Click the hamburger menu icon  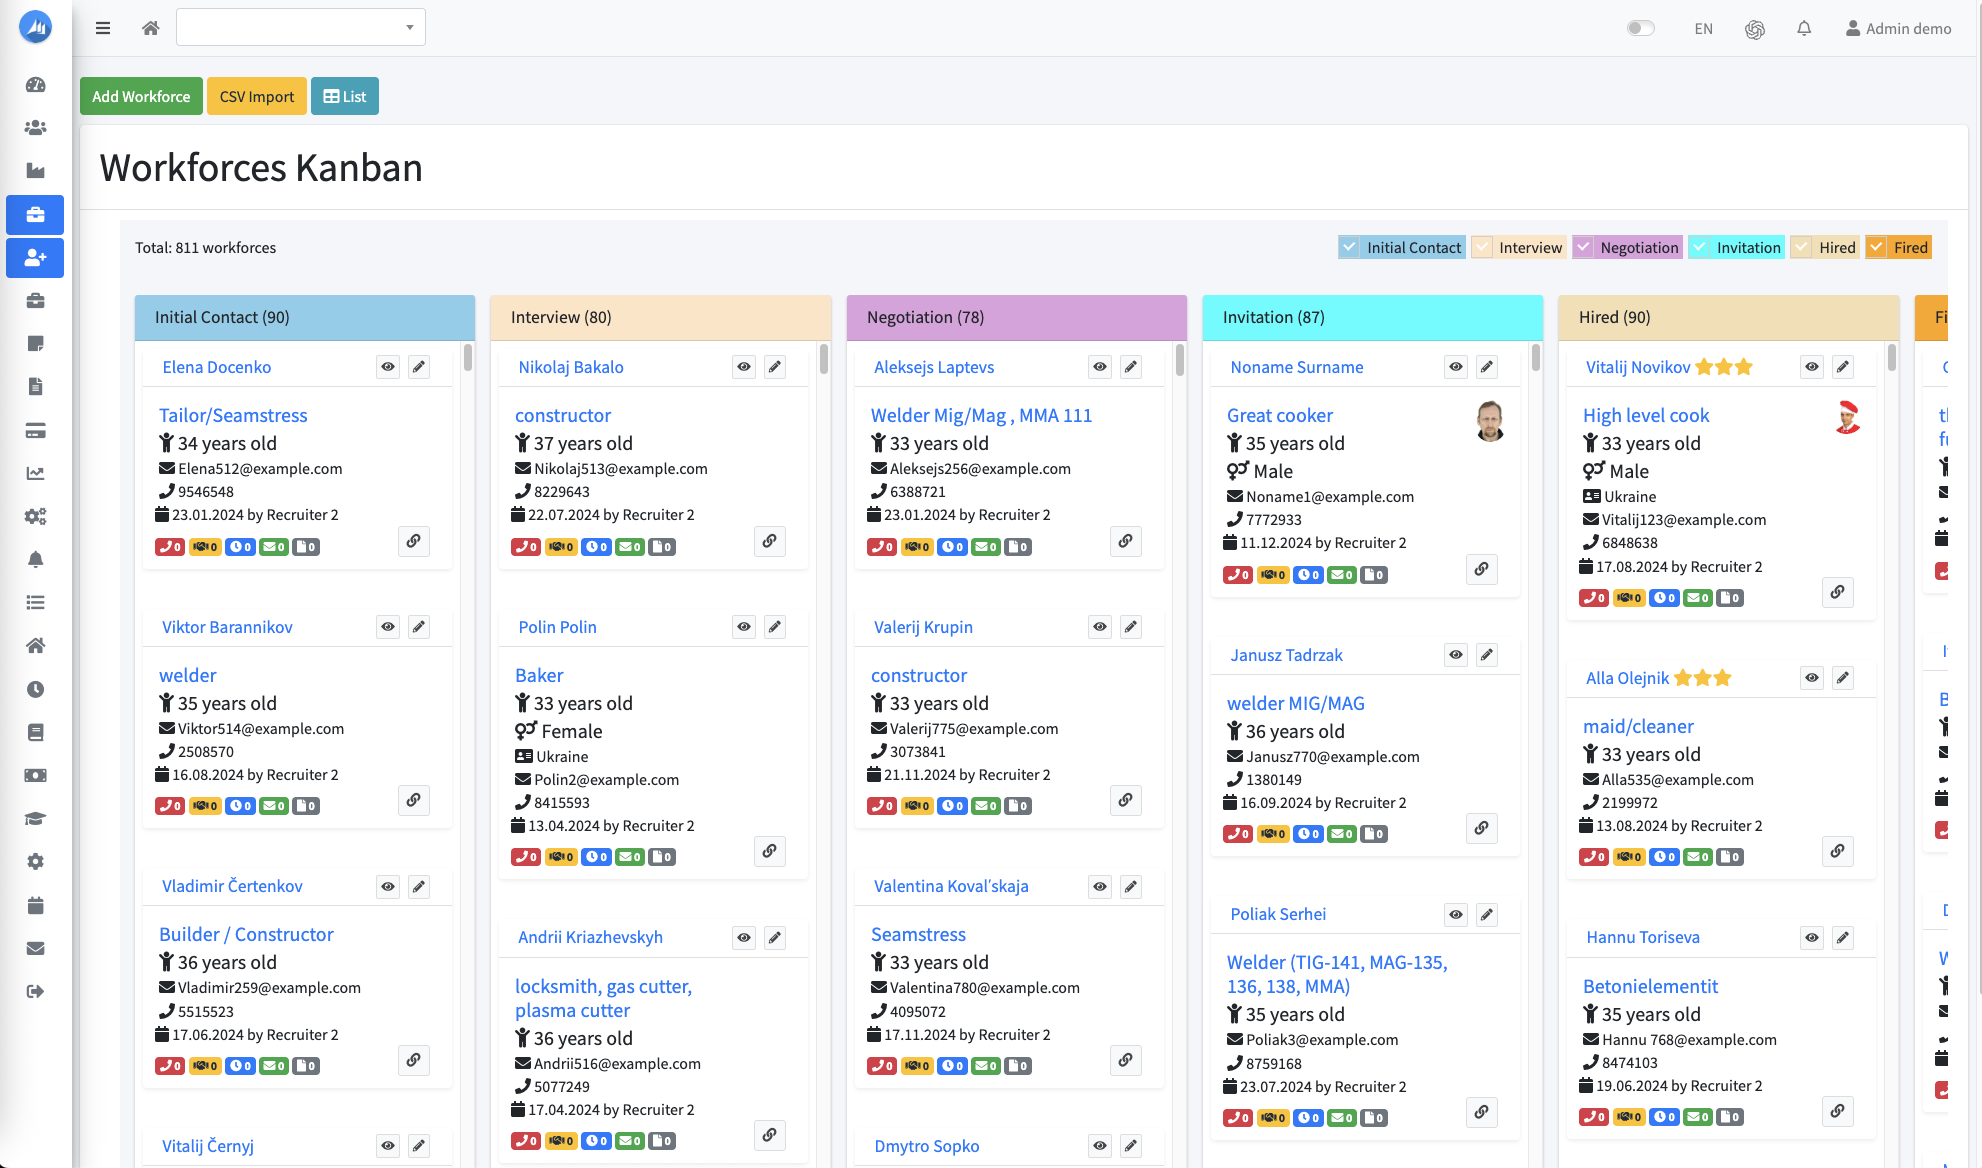(x=102, y=28)
